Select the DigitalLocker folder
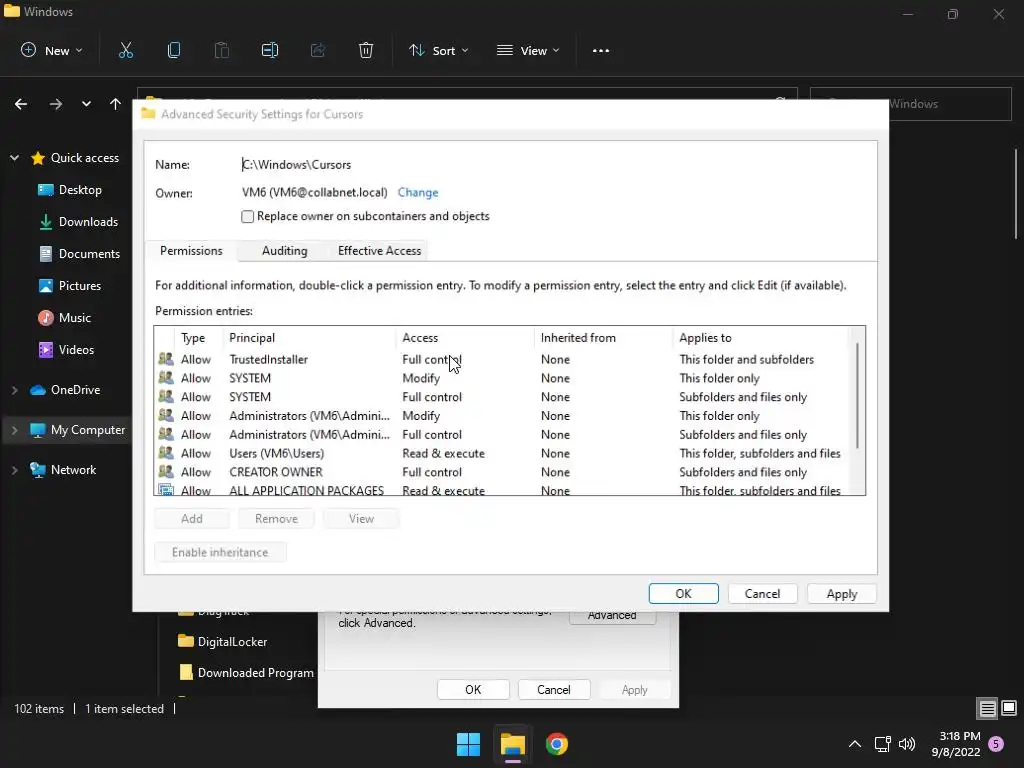 (x=222, y=642)
